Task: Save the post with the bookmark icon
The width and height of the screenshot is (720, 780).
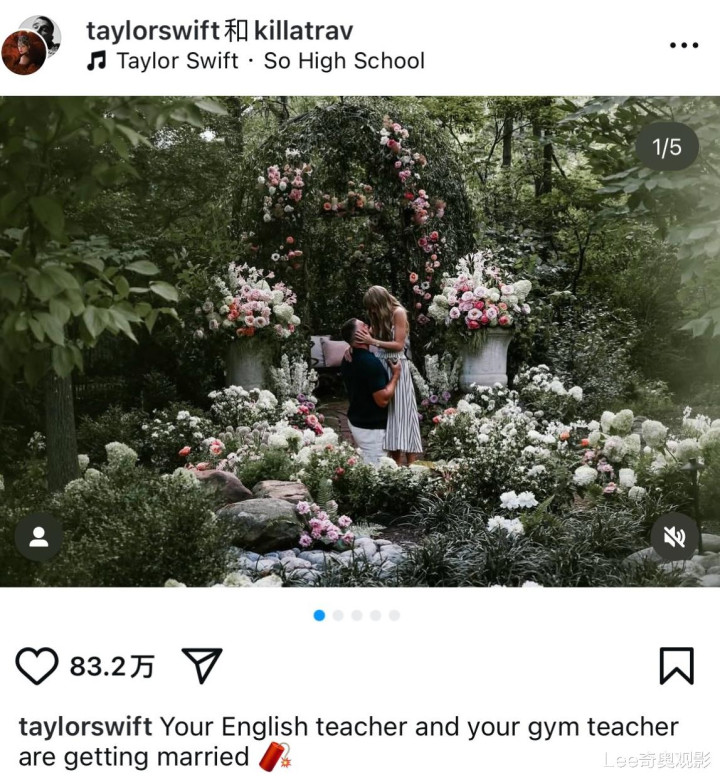Action: pyautogui.click(x=676, y=666)
